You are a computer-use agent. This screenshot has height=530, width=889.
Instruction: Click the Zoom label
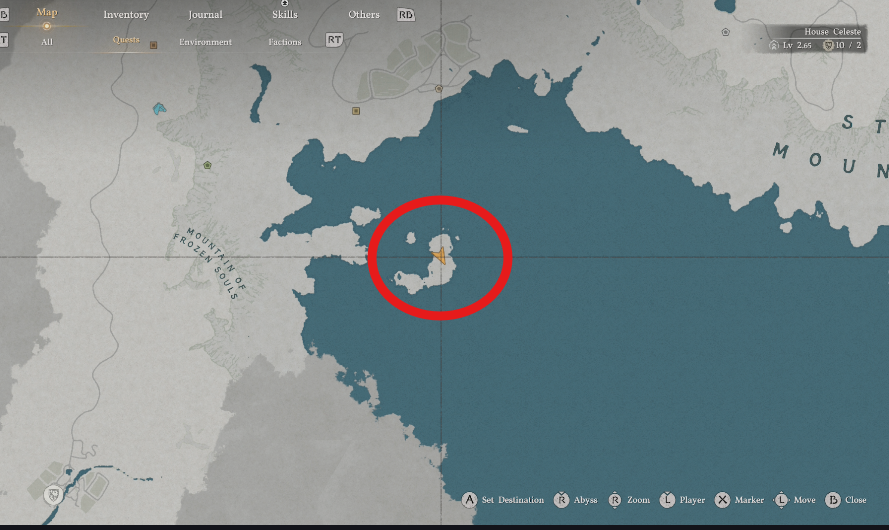[x=638, y=500]
